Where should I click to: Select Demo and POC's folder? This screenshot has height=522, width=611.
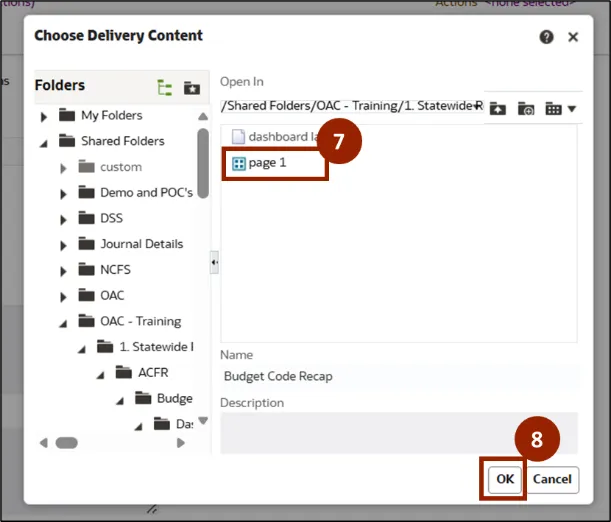click(147, 192)
